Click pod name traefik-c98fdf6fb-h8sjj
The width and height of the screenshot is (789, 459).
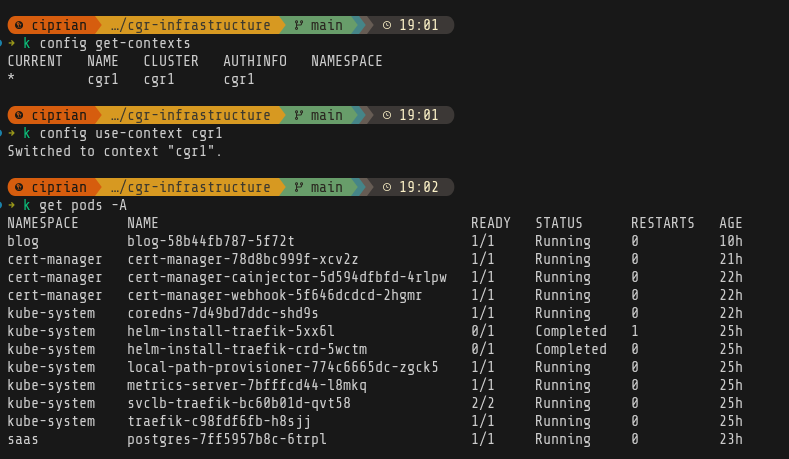219,422
